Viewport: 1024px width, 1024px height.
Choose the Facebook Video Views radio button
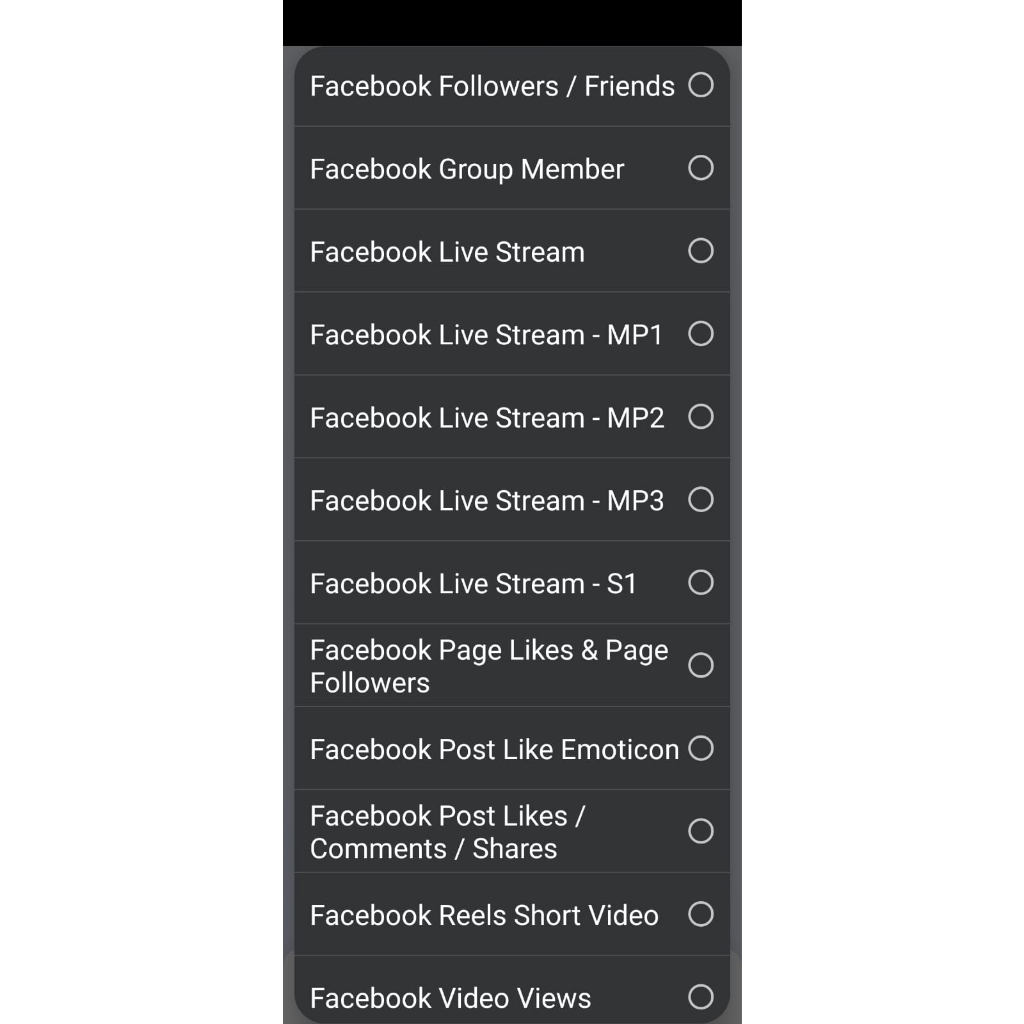701,997
